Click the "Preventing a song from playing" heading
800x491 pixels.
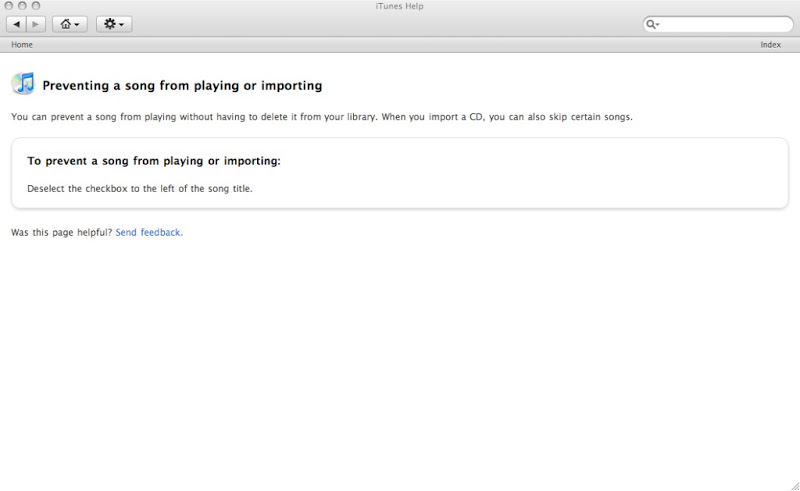(182, 86)
